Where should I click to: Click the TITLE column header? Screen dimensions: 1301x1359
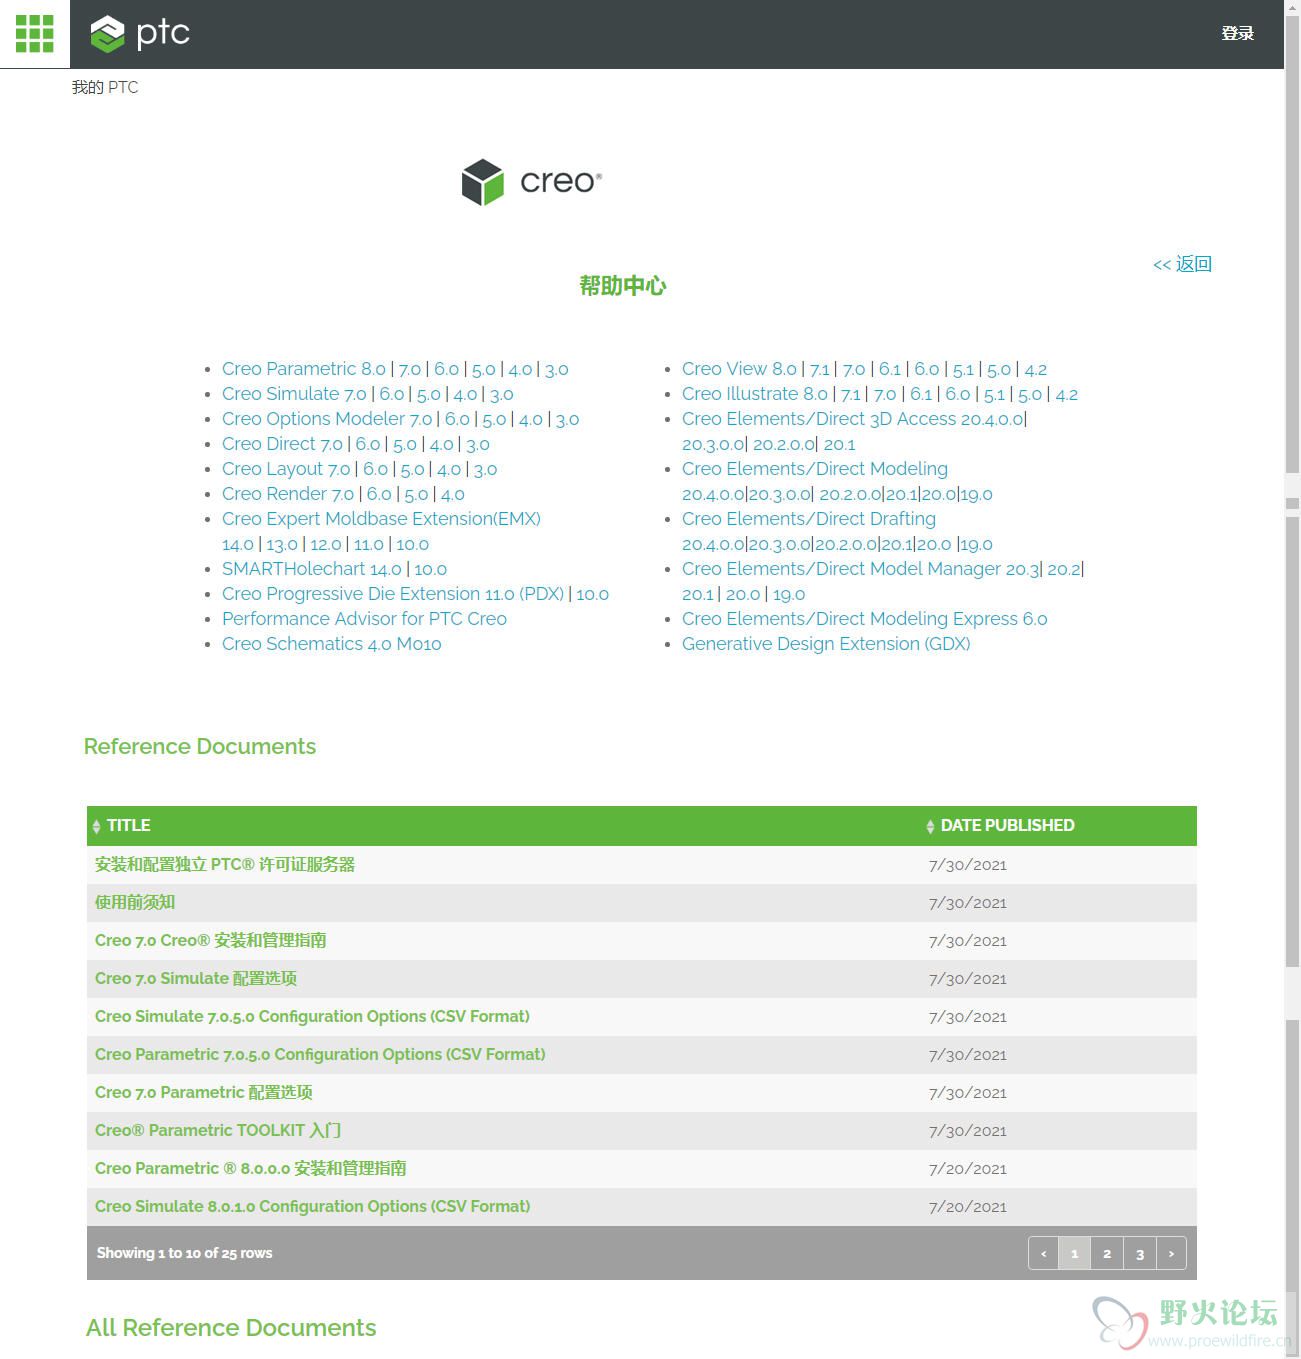coord(128,826)
